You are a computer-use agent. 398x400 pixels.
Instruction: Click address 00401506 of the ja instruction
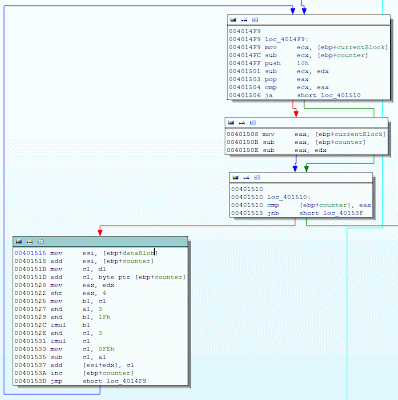pyautogui.click(x=245, y=95)
